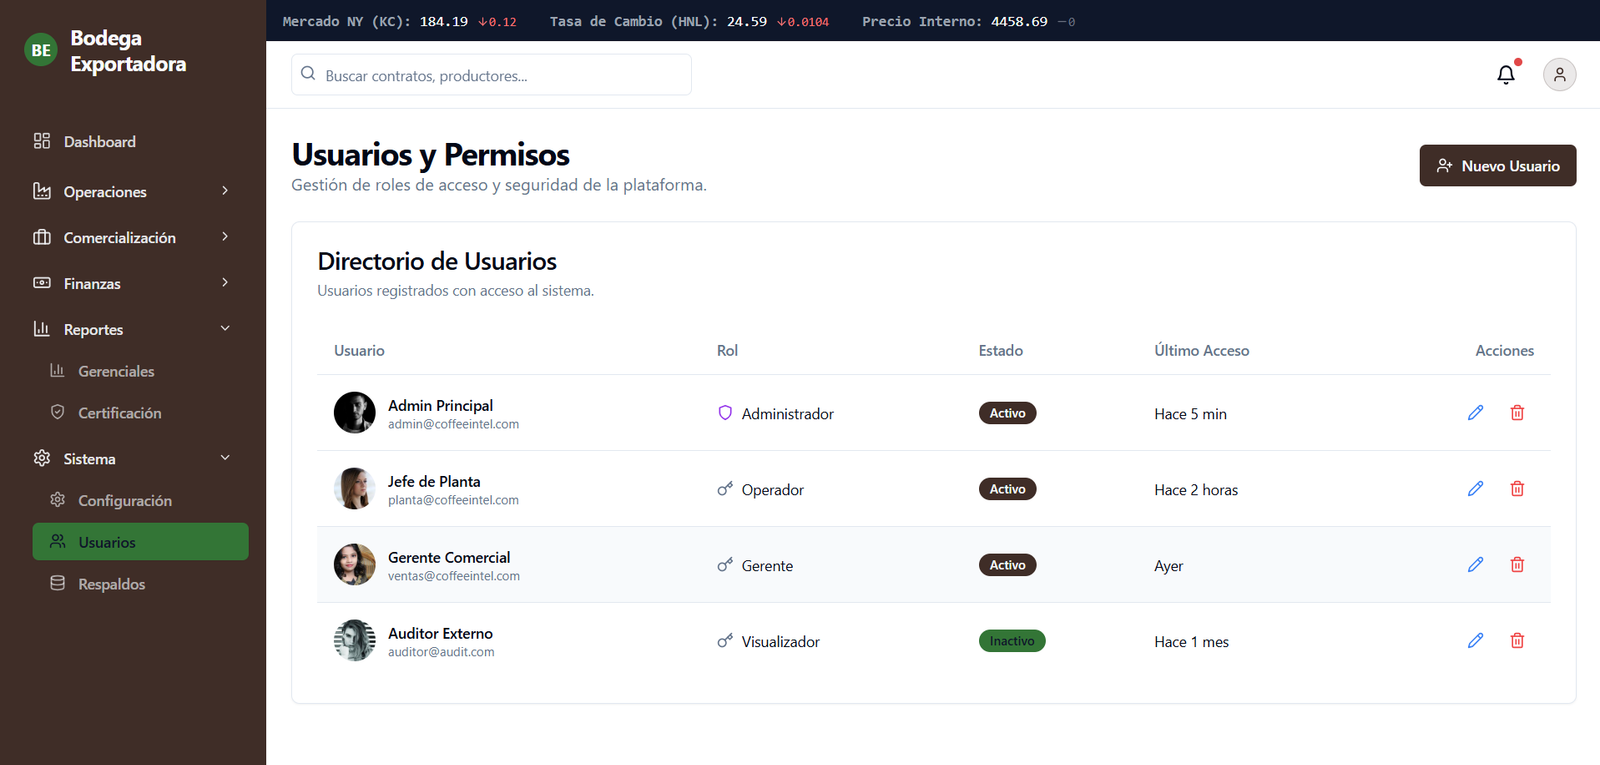Delete Auditor Externo user
The height and width of the screenshot is (765, 1600).
[1517, 641]
